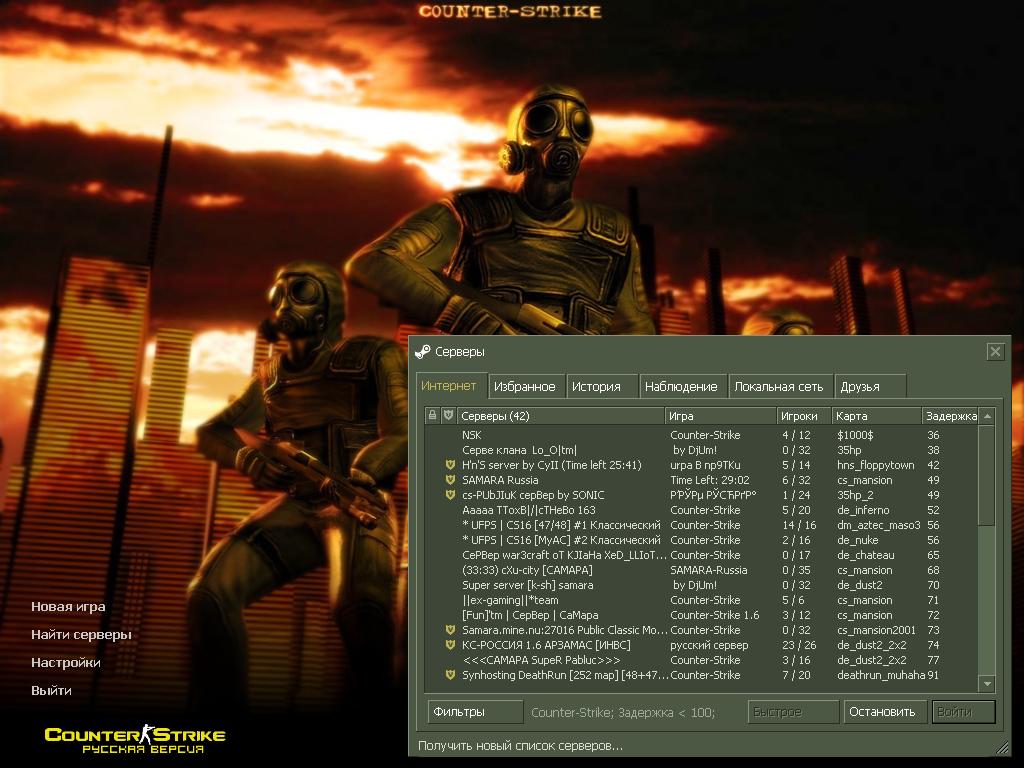Select the NSK server row
The height and width of the screenshot is (768, 1024).
click(701, 435)
